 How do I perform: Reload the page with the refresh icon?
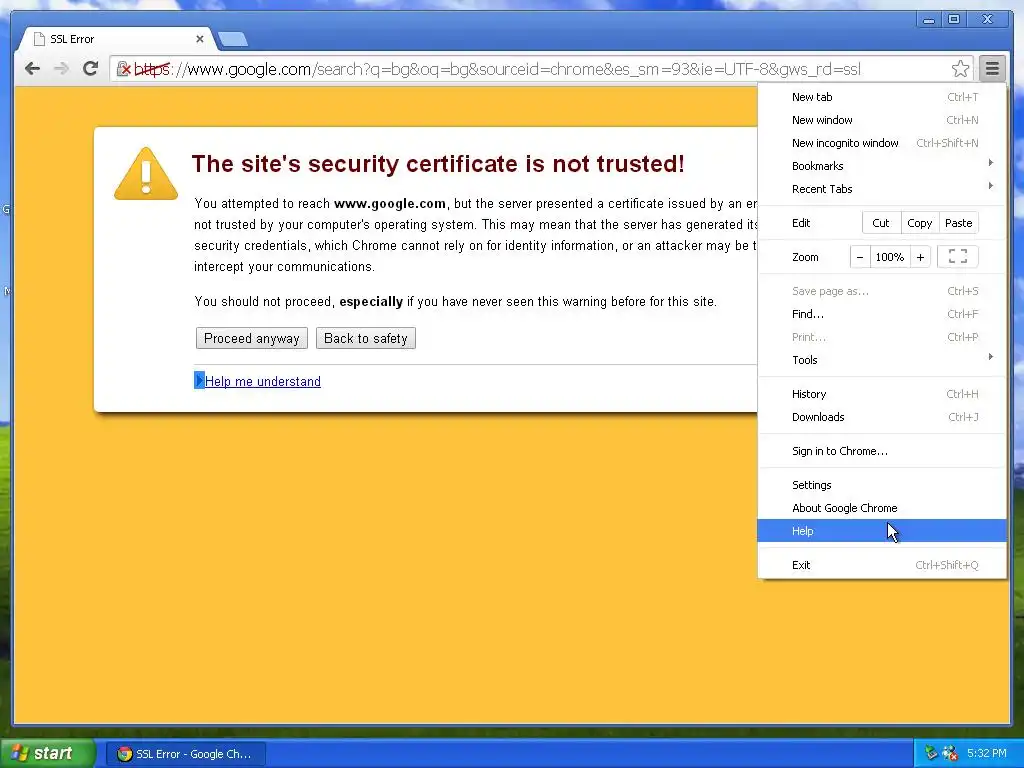pyautogui.click(x=90, y=68)
